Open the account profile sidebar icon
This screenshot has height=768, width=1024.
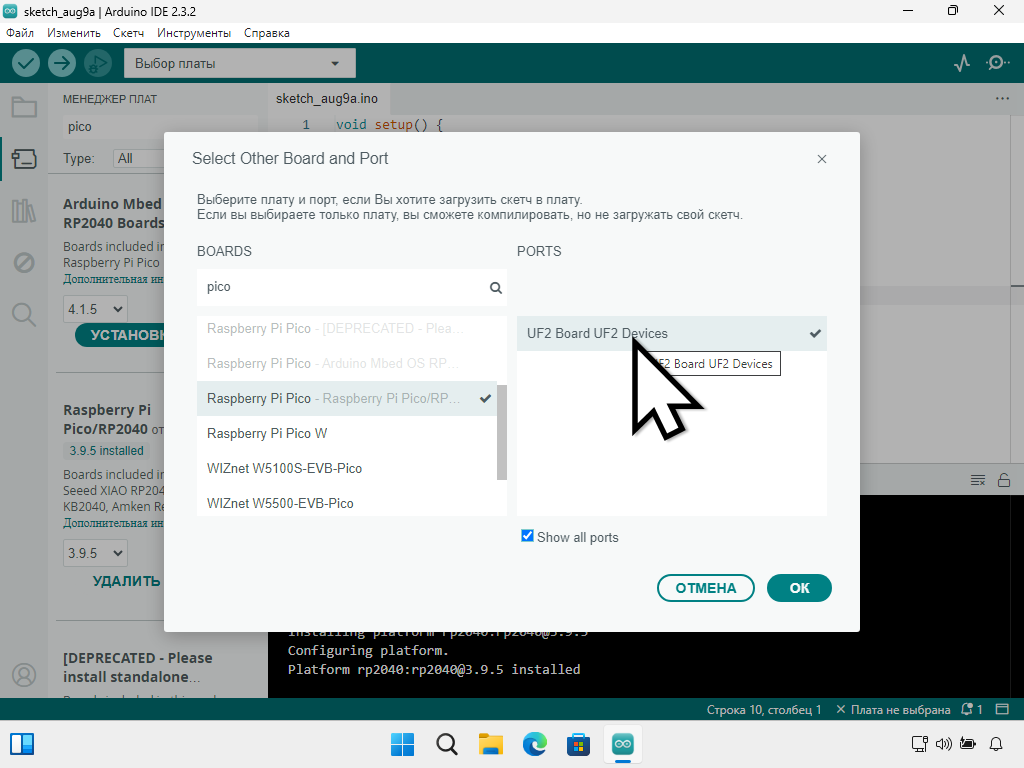(24, 675)
